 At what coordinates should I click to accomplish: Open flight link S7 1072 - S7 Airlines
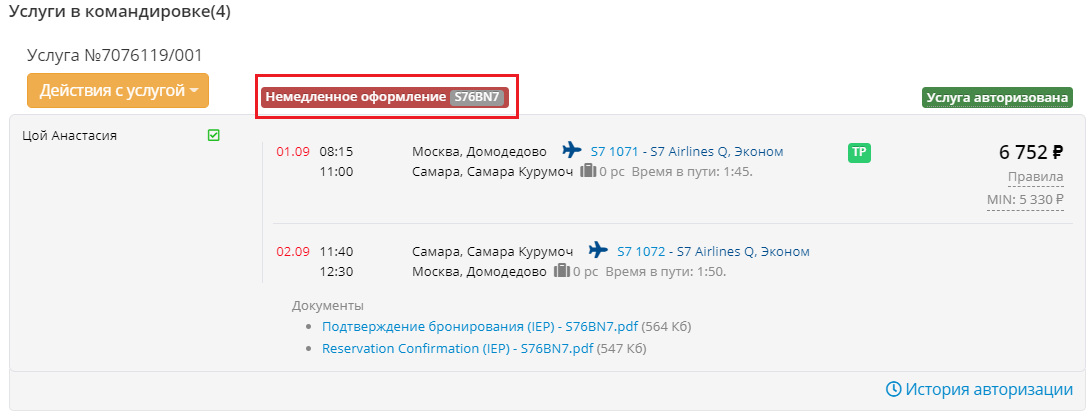[x=713, y=252]
